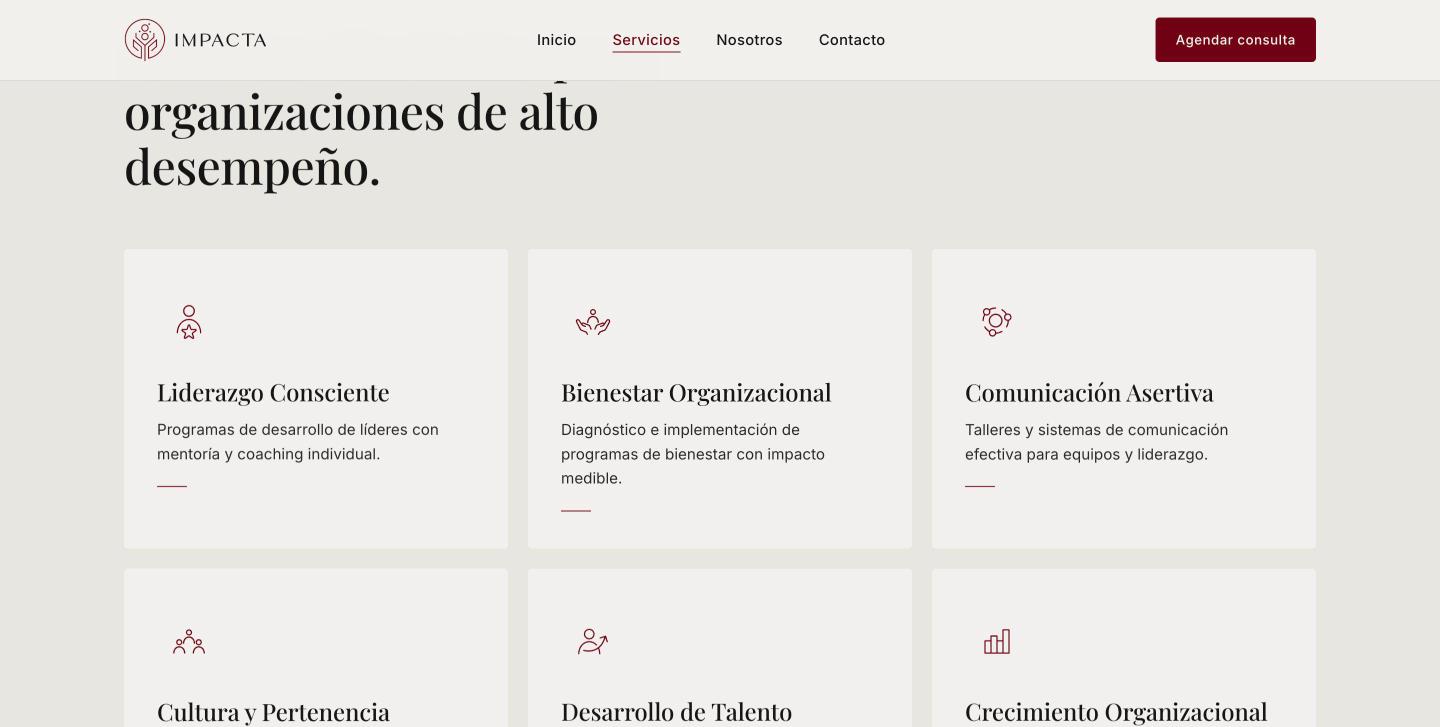Screen dimensions: 1440x727
Task: Select the Comunicación Asertiva heading
Action: 1089,392
